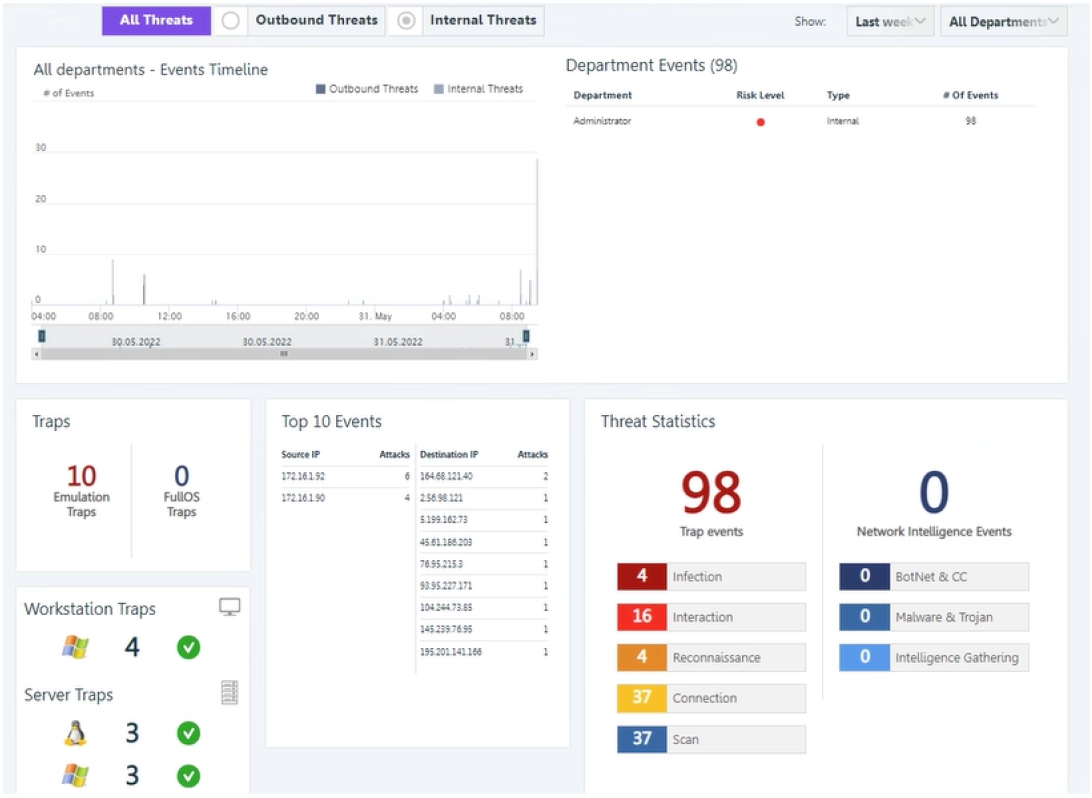Select source IP 172.16.1.92 row
The width and height of the screenshot is (1092, 798).
(303, 477)
